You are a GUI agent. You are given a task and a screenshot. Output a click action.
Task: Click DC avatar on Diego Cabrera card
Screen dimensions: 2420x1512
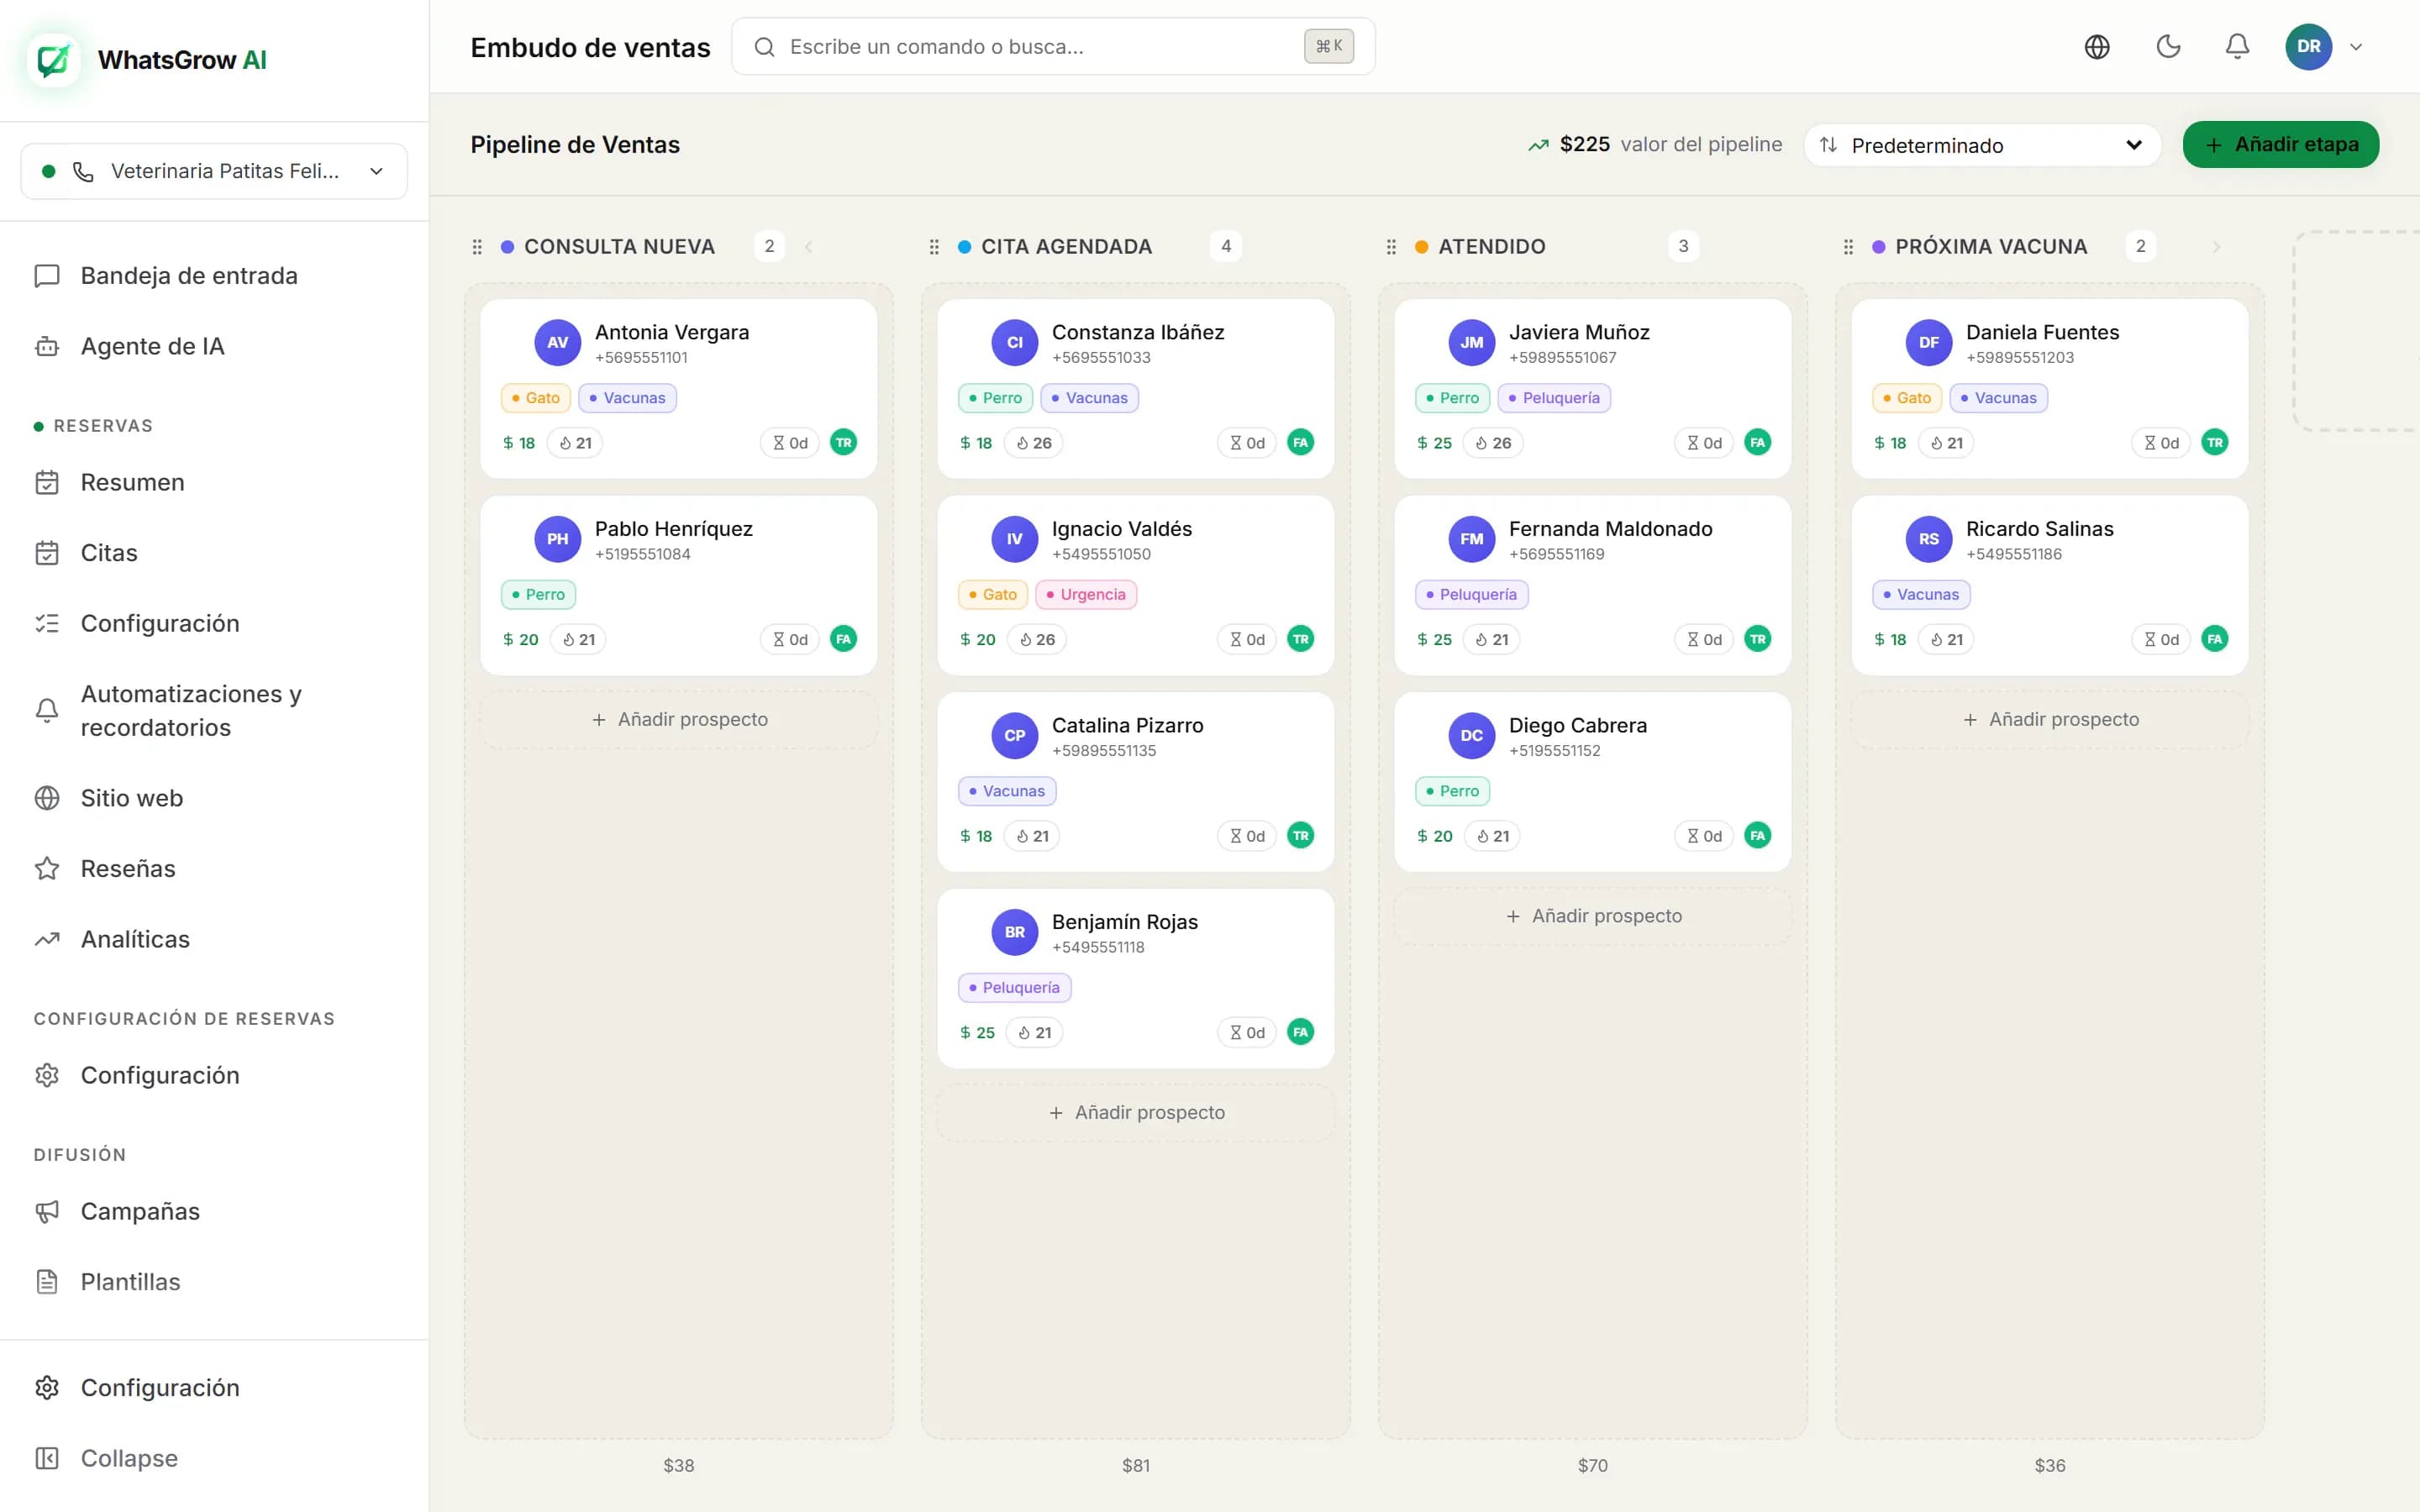(1472, 736)
